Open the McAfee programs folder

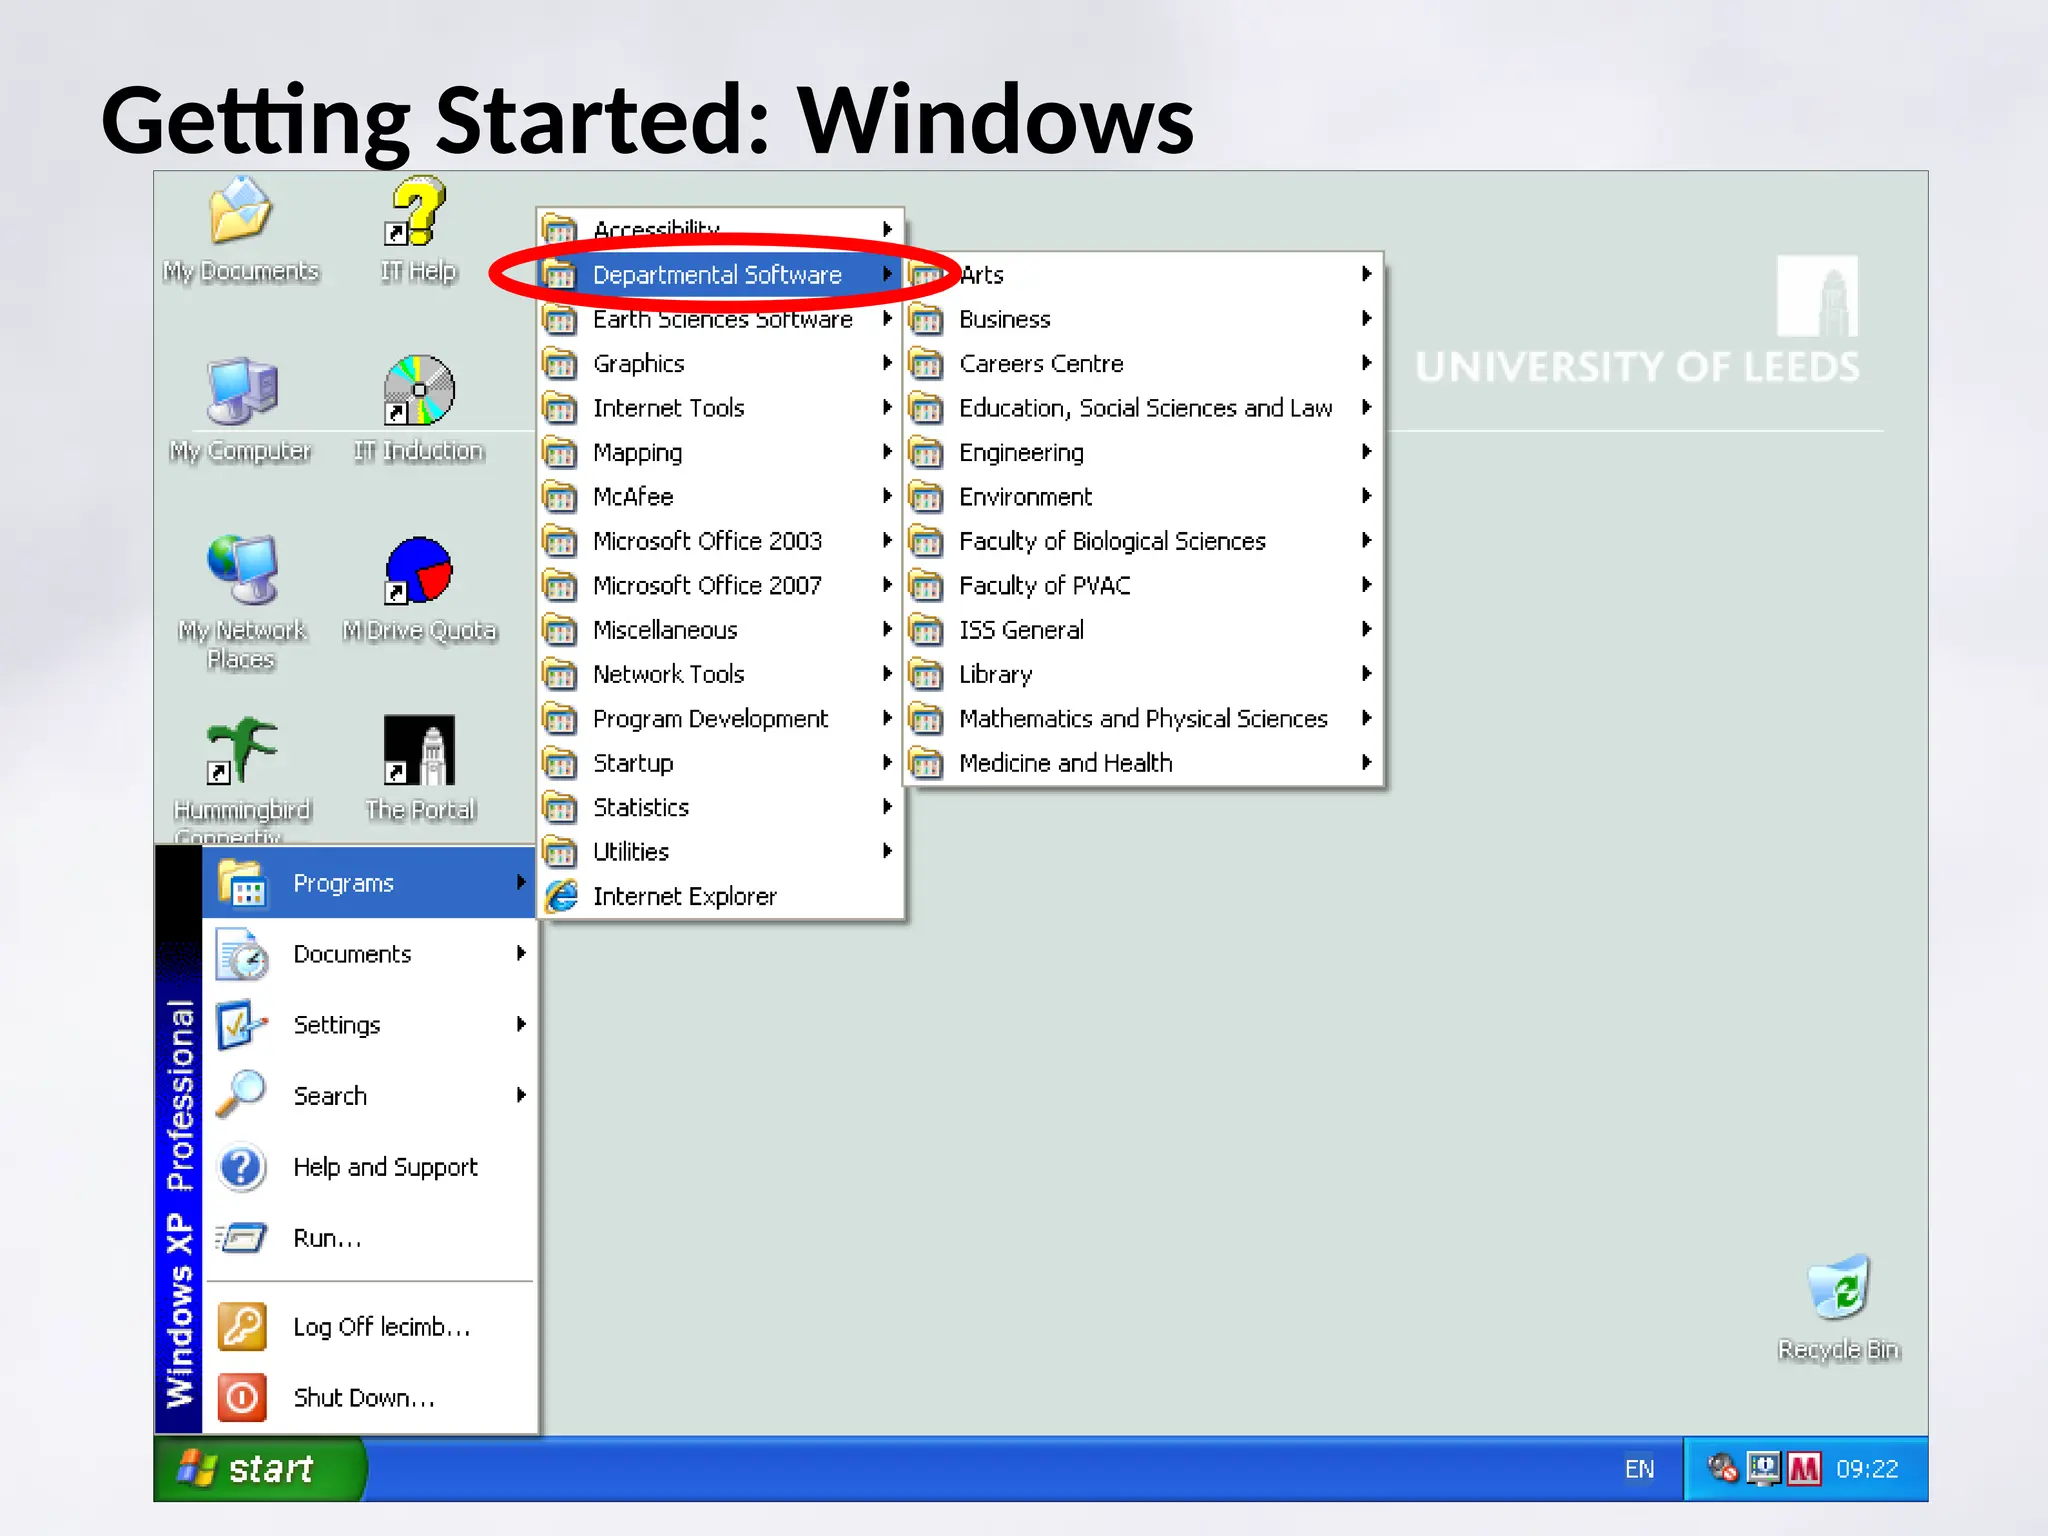click(x=720, y=496)
